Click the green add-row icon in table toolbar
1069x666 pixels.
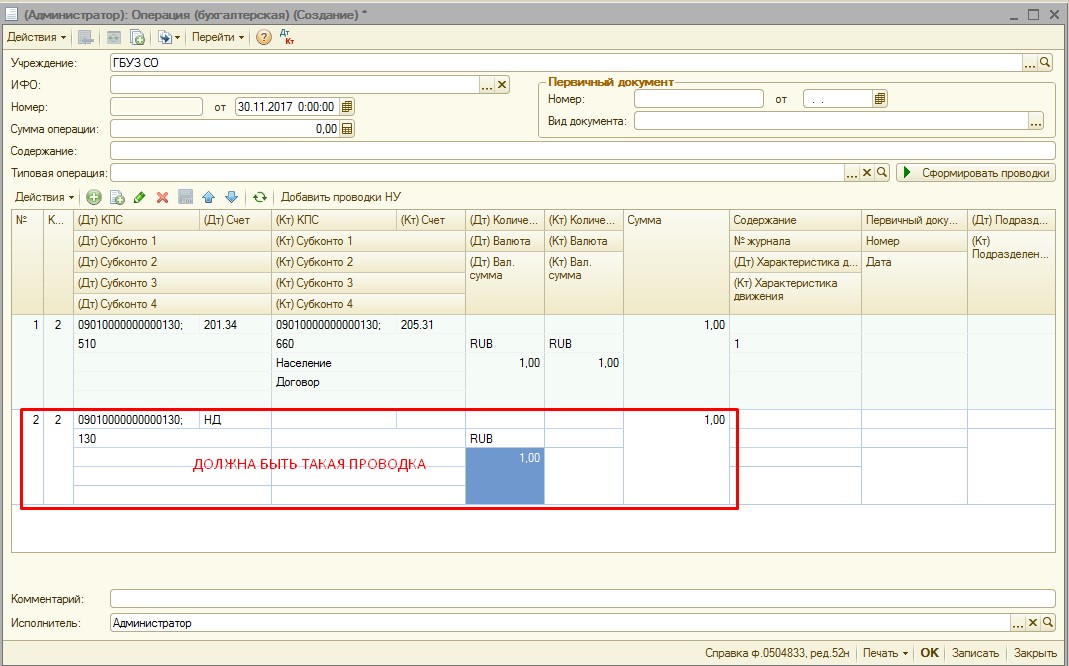point(94,198)
